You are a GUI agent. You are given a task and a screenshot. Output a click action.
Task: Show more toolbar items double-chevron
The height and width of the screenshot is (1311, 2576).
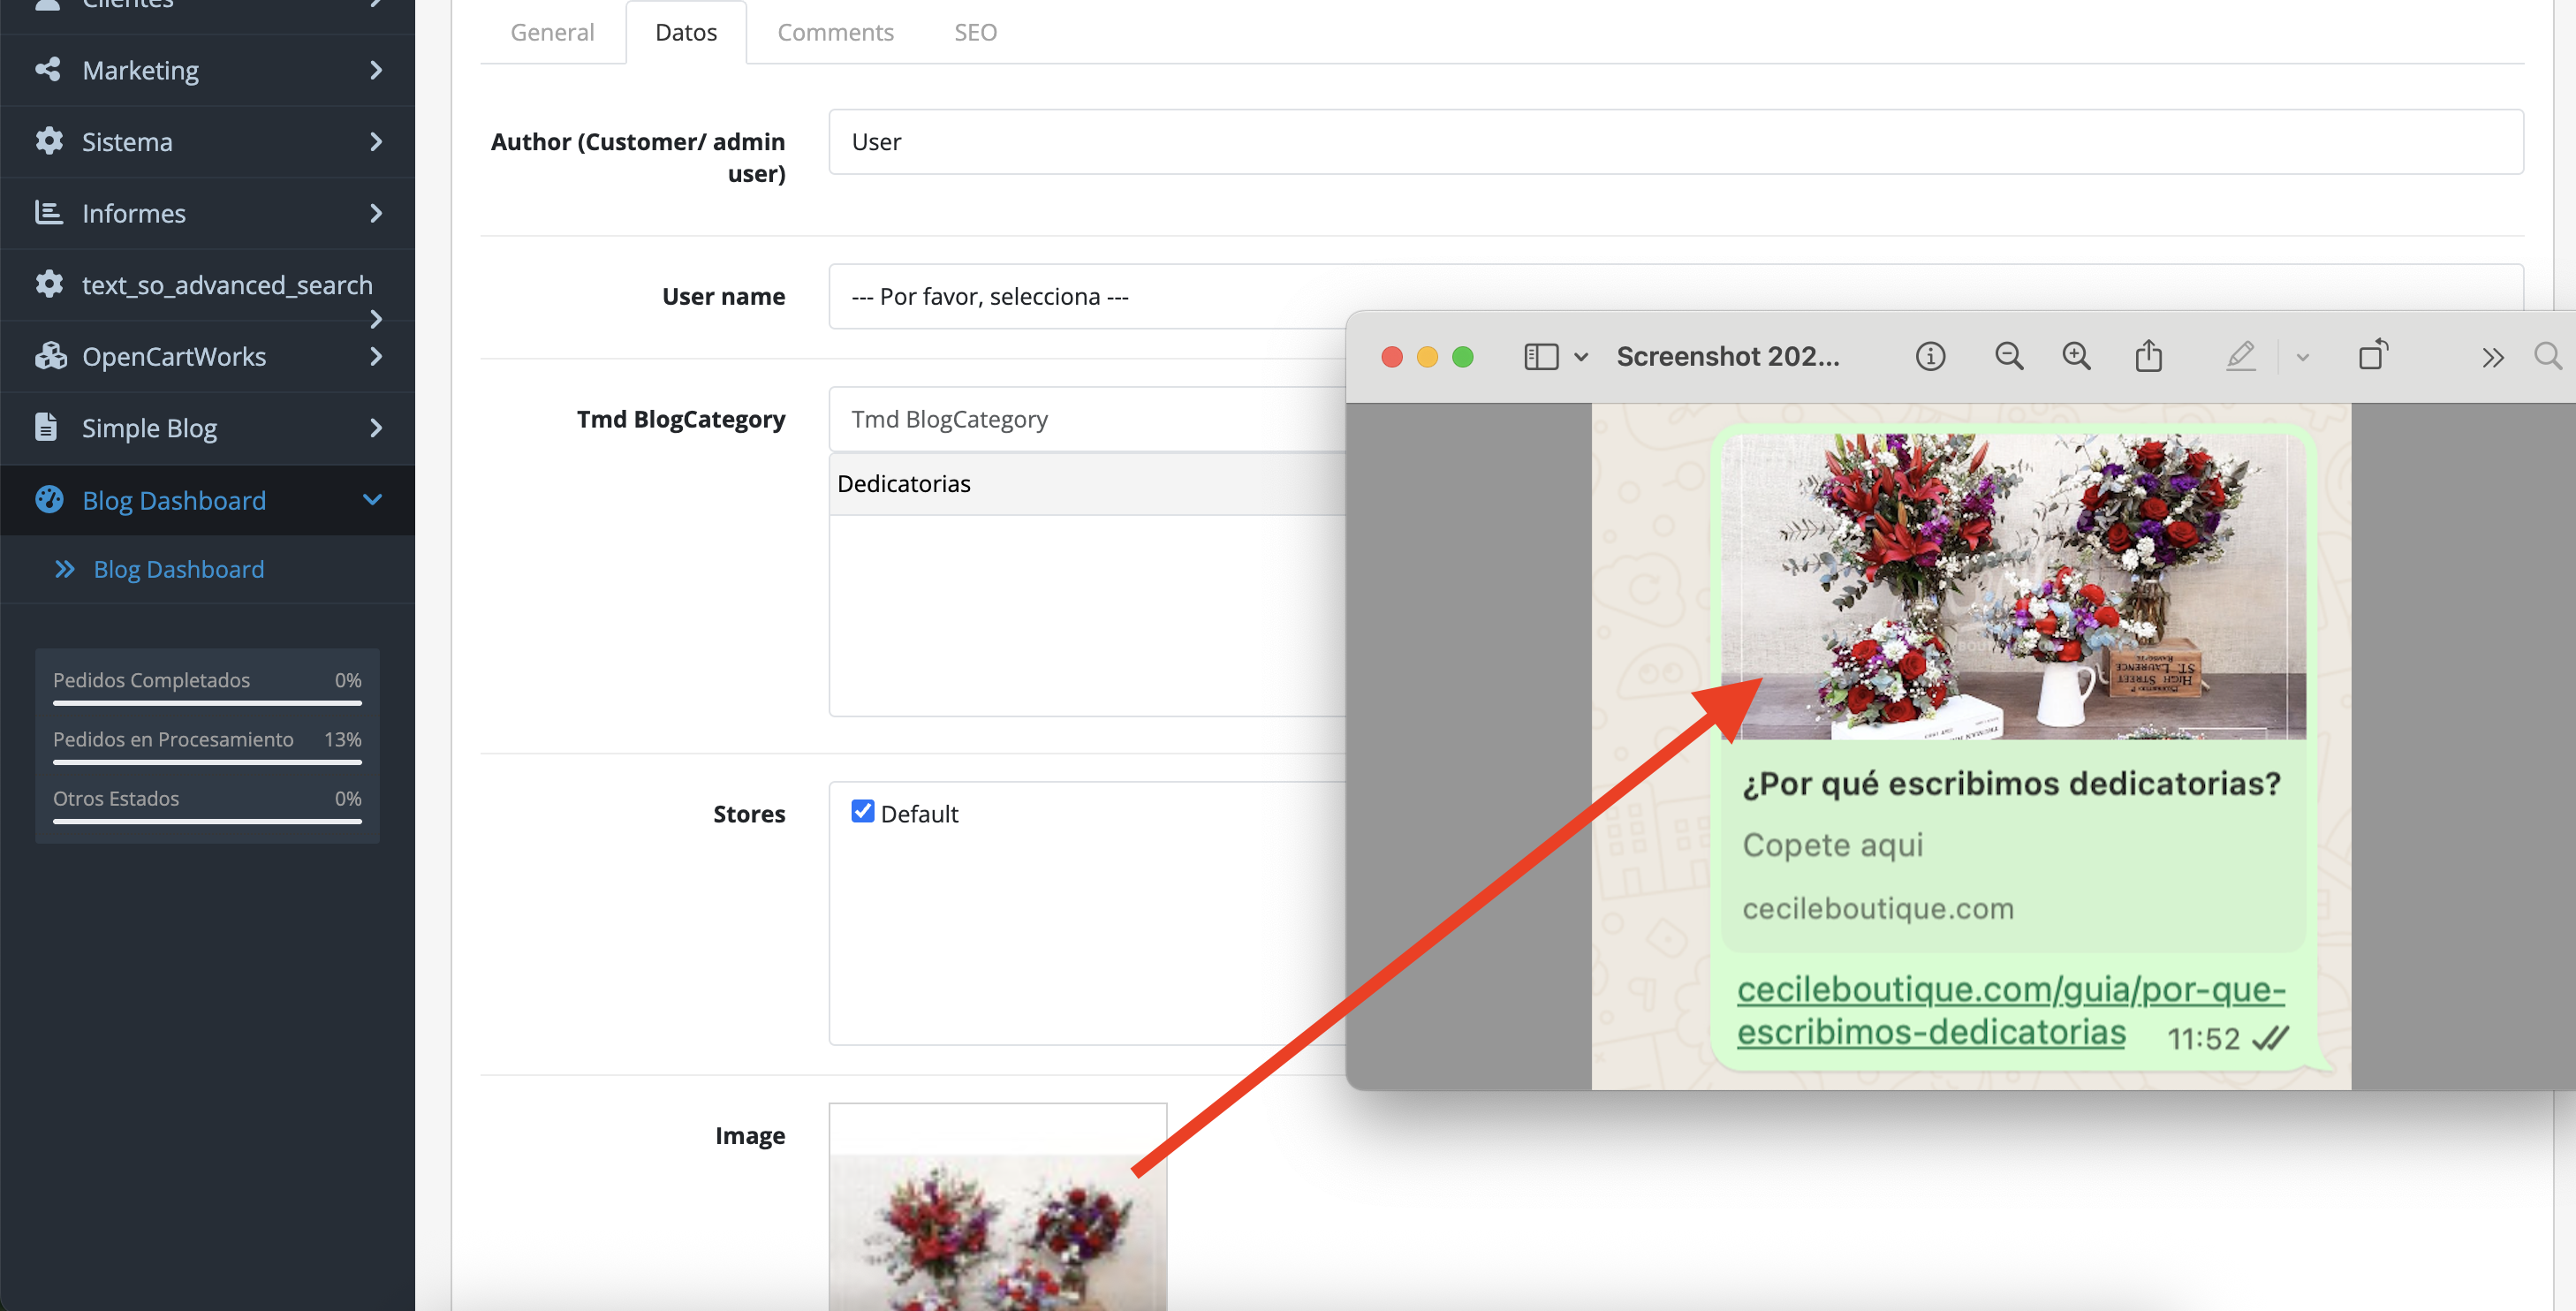[x=2492, y=358]
